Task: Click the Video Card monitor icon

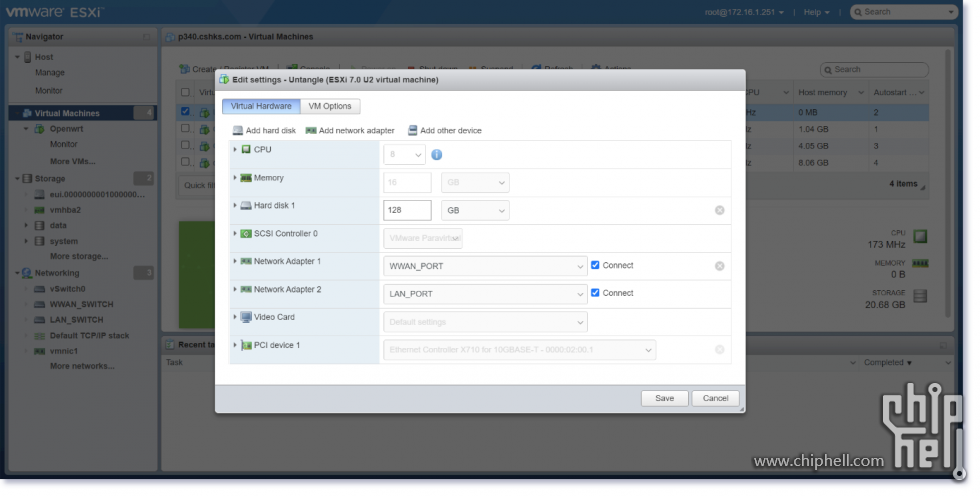Action: (x=246, y=317)
